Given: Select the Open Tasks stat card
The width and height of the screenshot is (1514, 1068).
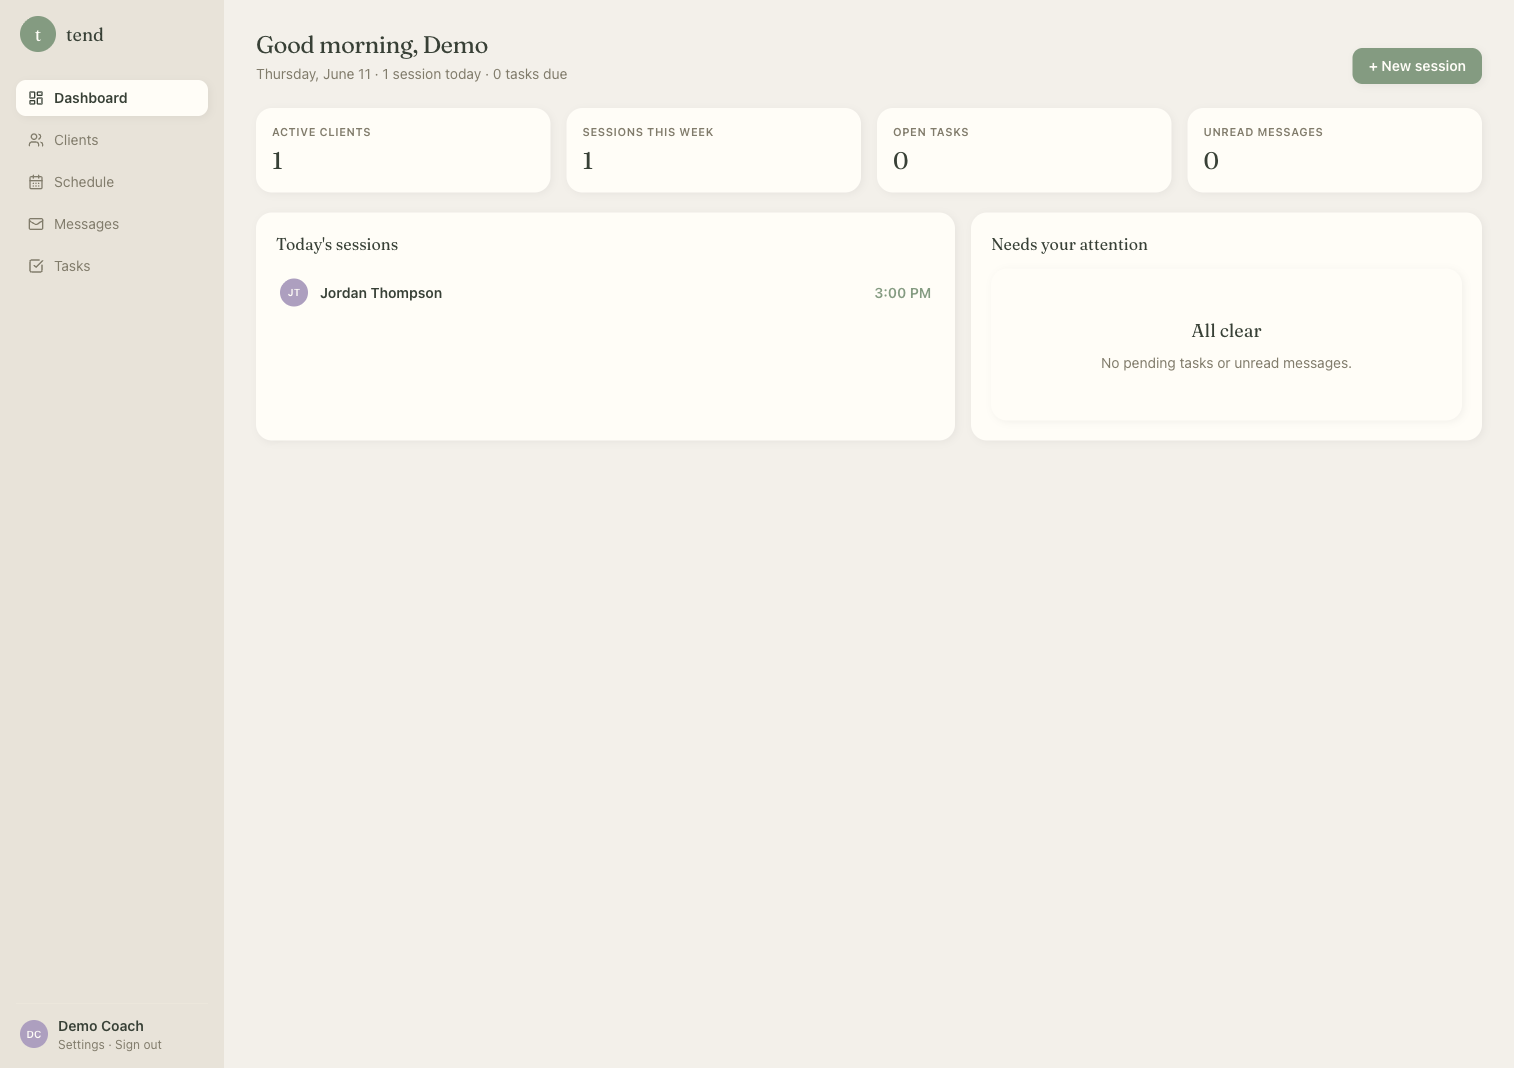Looking at the screenshot, I should click(1024, 150).
